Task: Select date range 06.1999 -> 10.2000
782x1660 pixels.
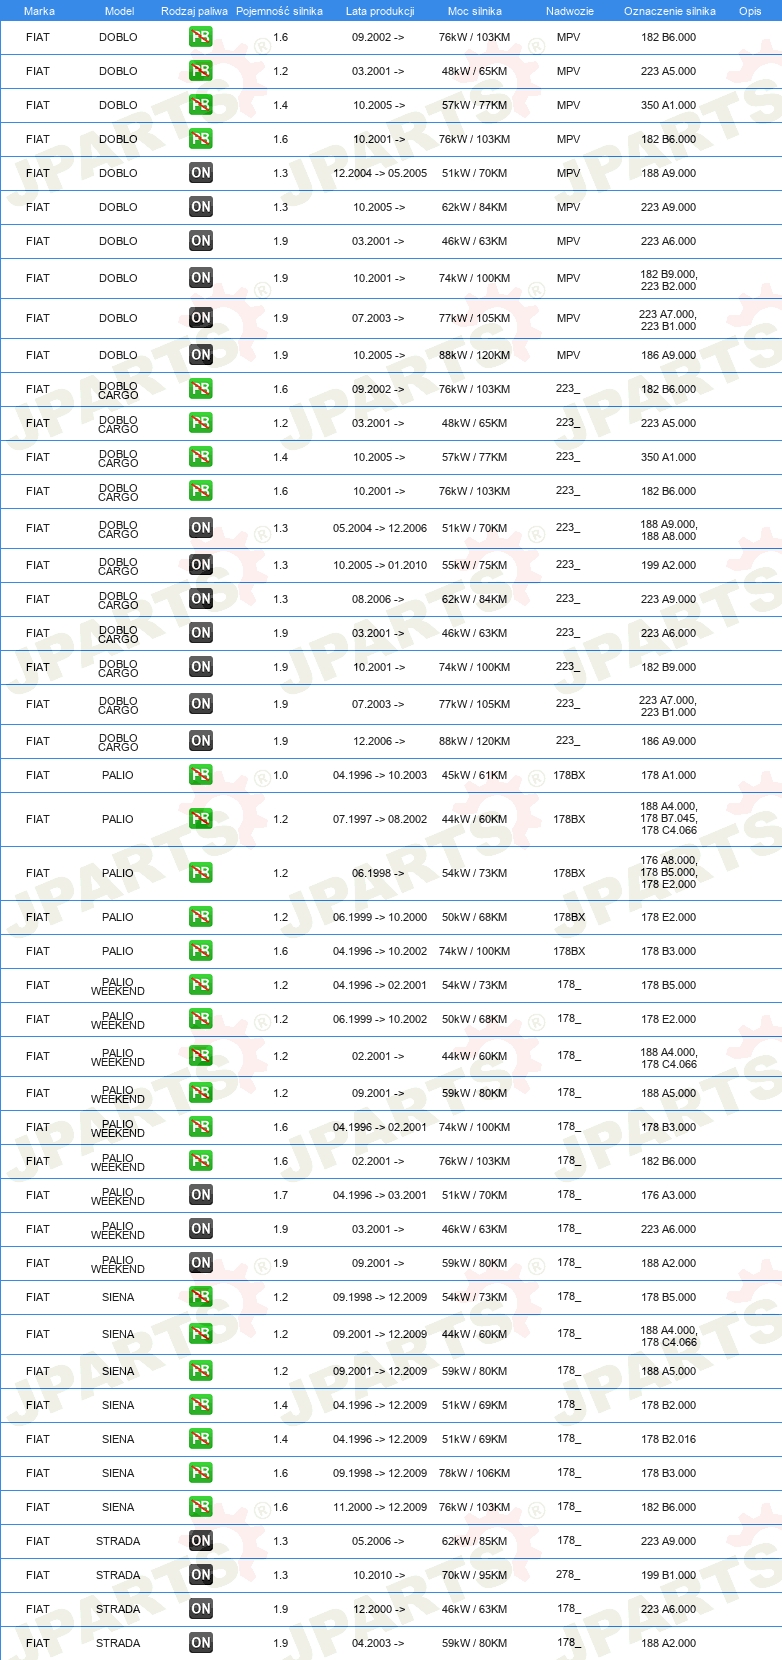Action: point(380,917)
